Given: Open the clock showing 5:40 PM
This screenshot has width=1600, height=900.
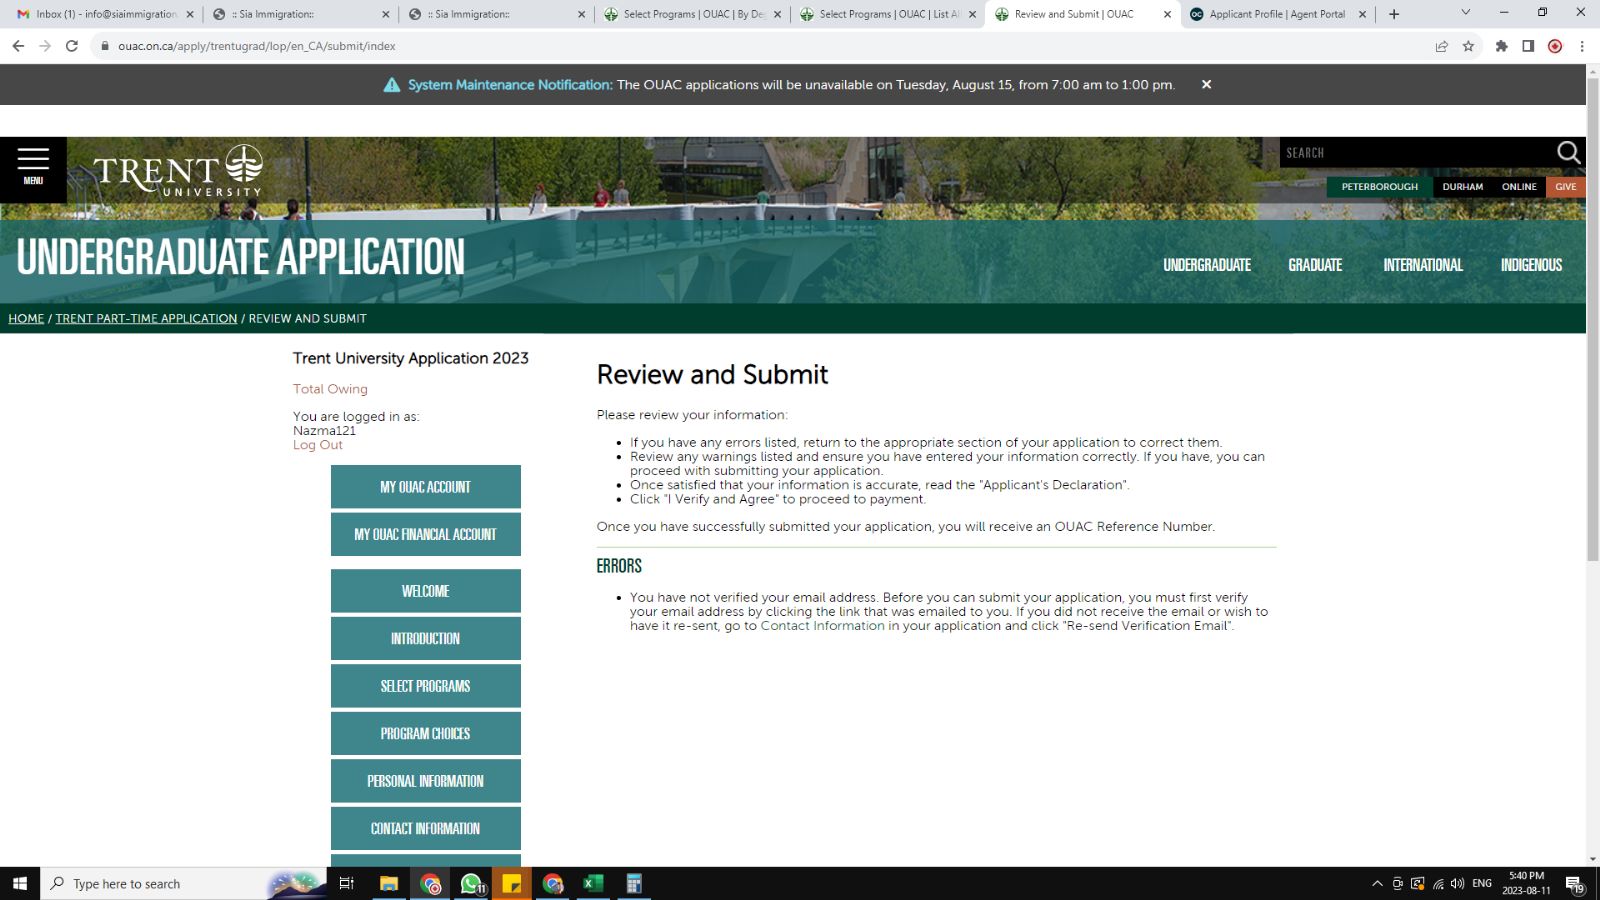Looking at the screenshot, I should 1526,883.
